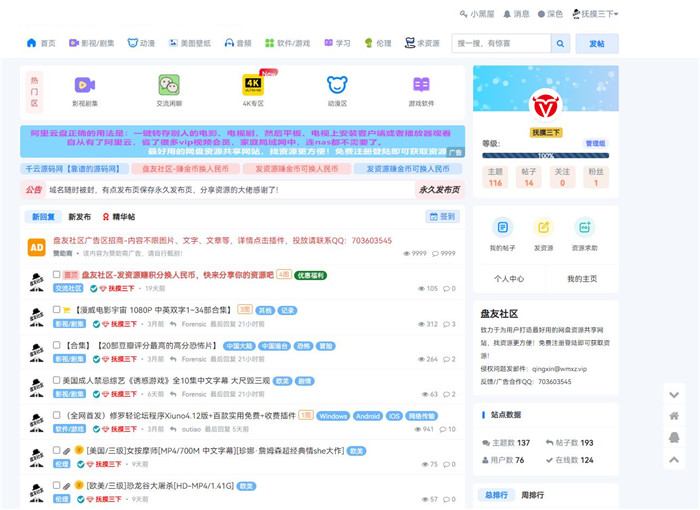700x510 pixels.
Task: Switch to 总排行 ranking tab
Action: (x=496, y=495)
